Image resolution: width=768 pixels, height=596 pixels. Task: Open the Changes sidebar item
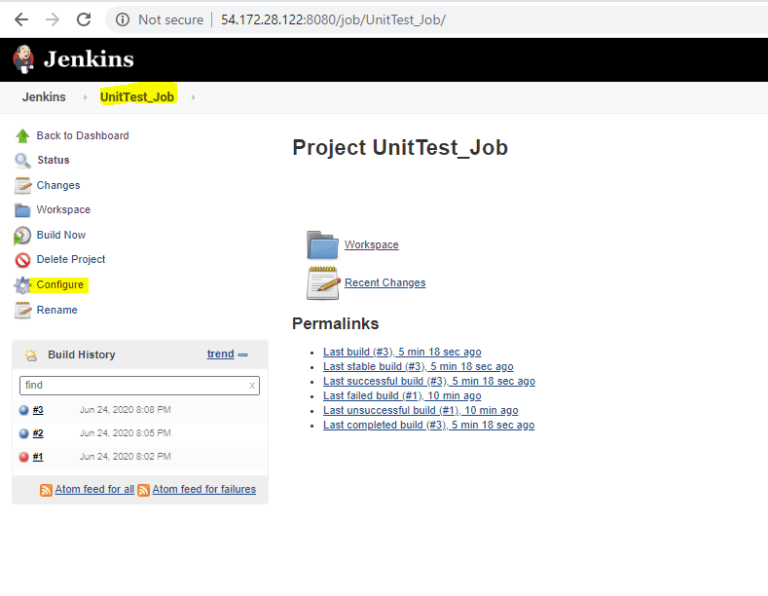(x=58, y=185)
